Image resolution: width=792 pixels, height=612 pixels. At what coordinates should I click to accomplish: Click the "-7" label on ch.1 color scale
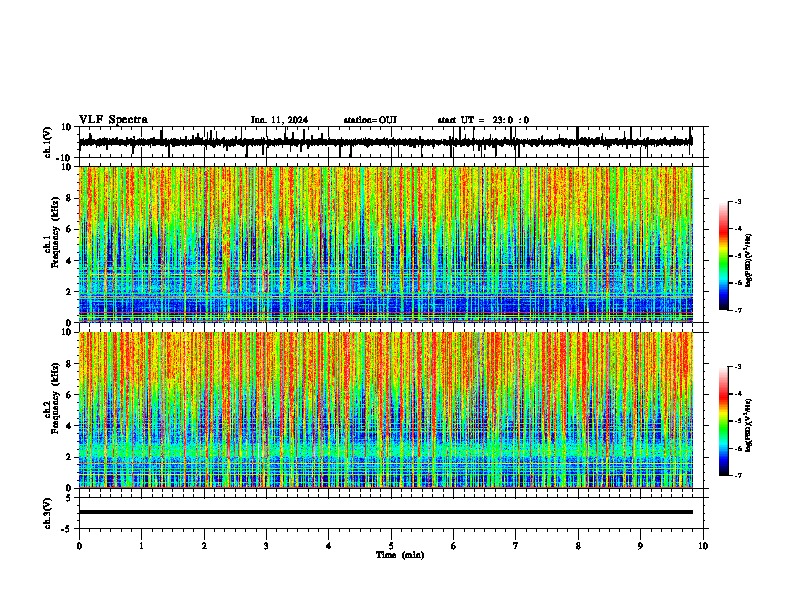(x=737, y=310)
